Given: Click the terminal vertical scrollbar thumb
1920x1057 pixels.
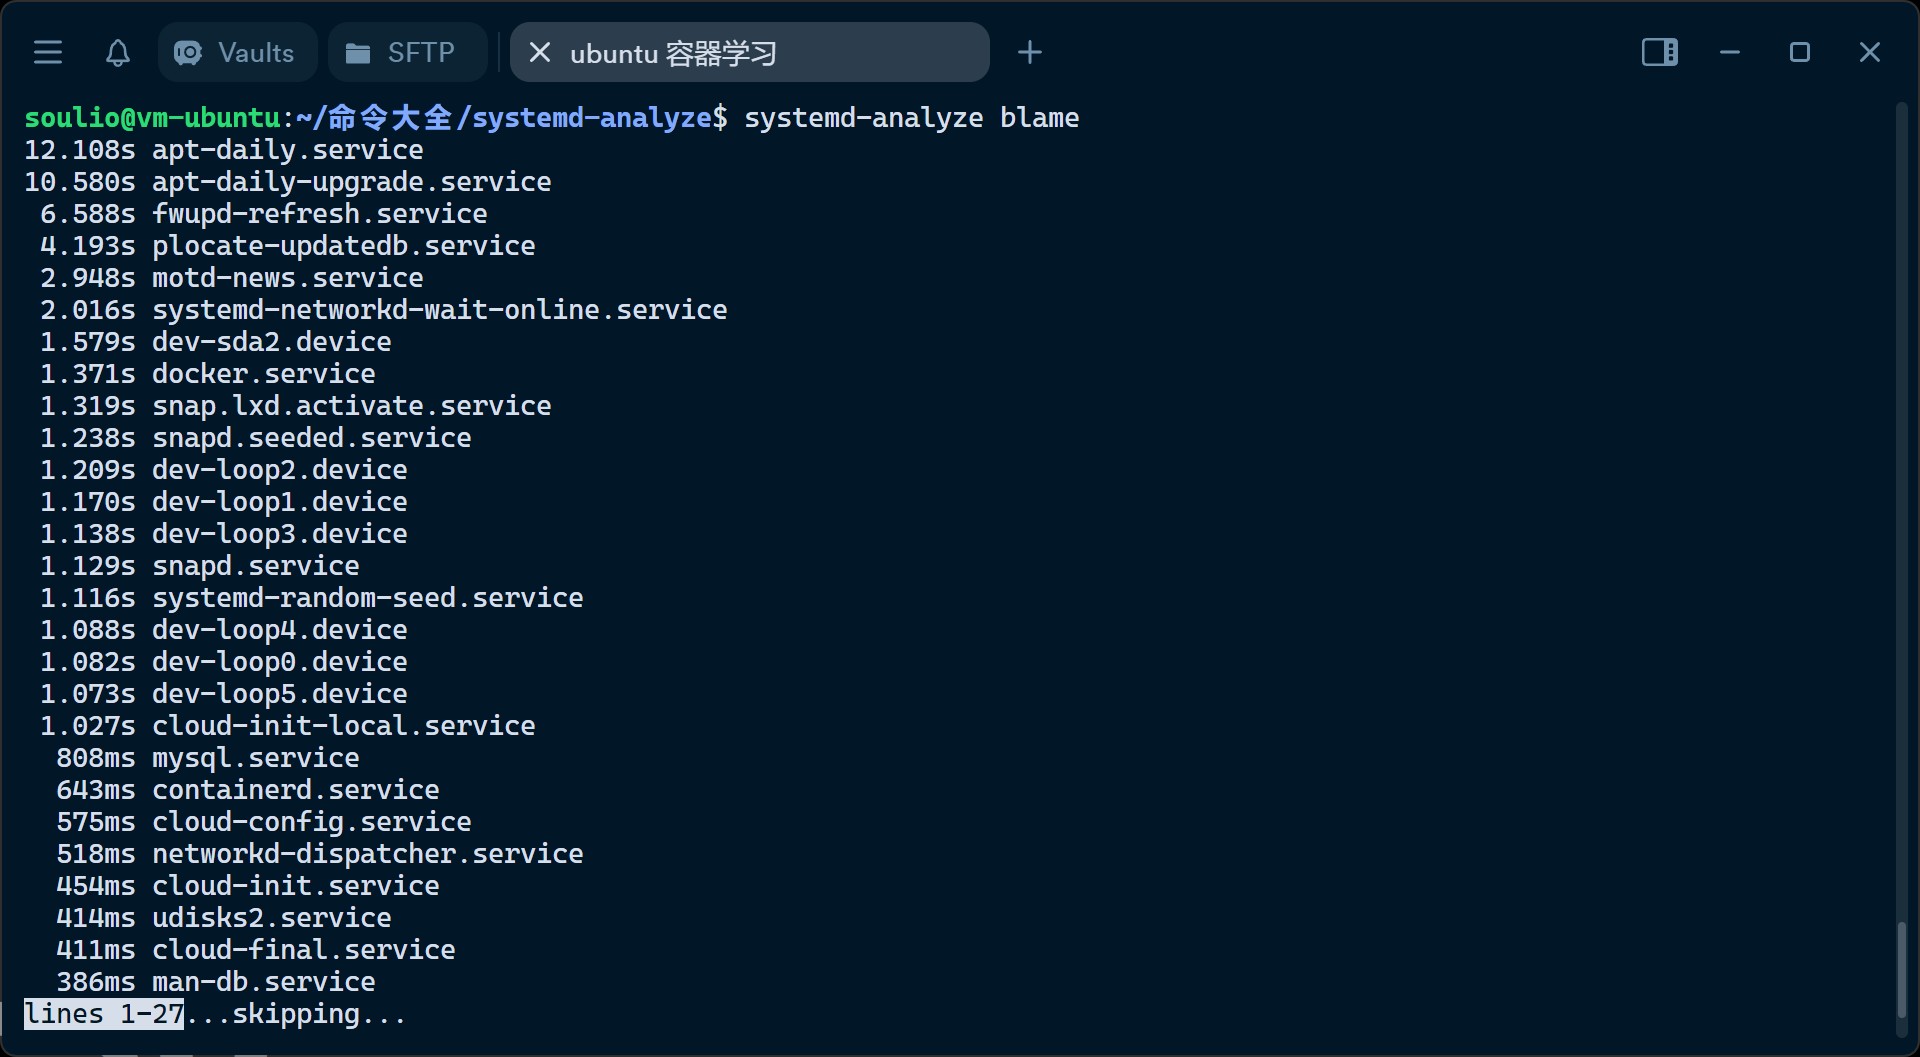Looking at the screenshot, I should click(1902, 970).
